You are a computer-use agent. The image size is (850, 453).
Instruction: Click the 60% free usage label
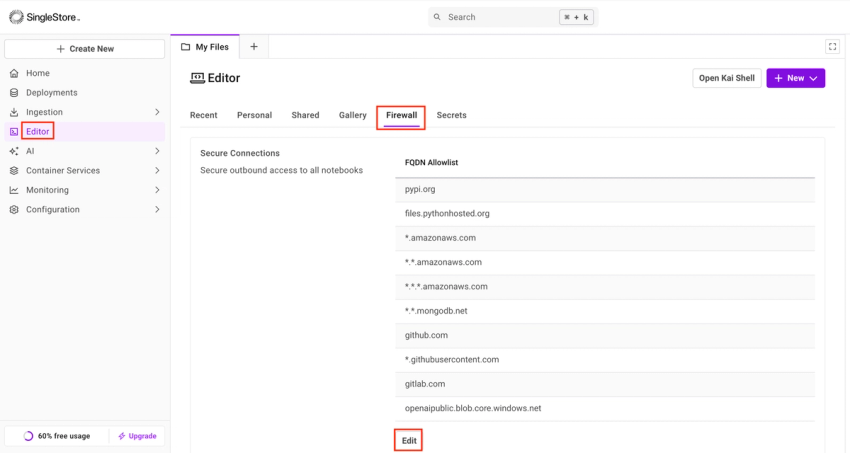point(64,436)
